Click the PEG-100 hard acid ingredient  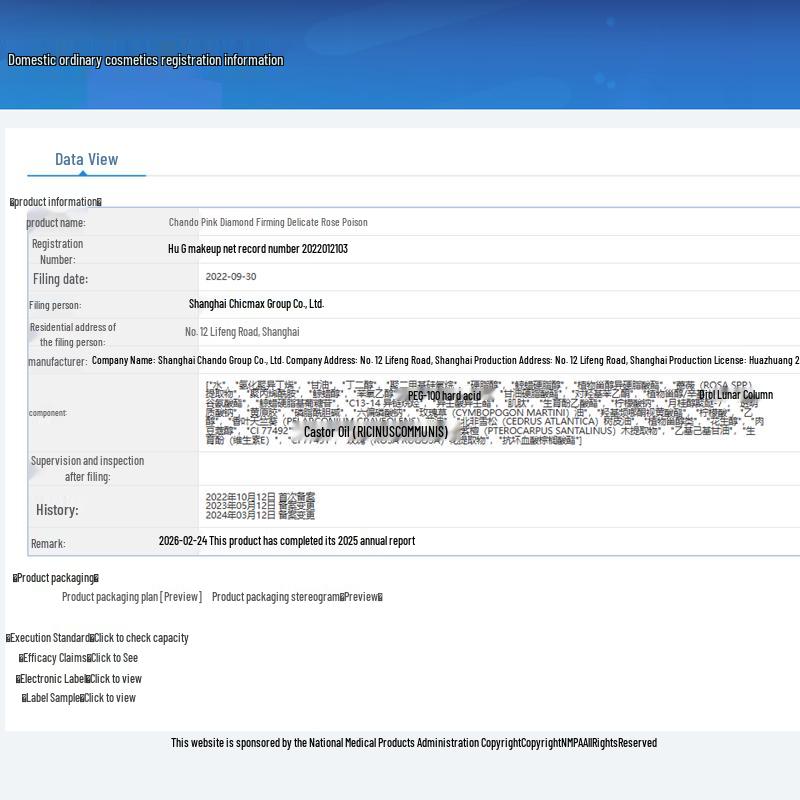pos(444,396)
